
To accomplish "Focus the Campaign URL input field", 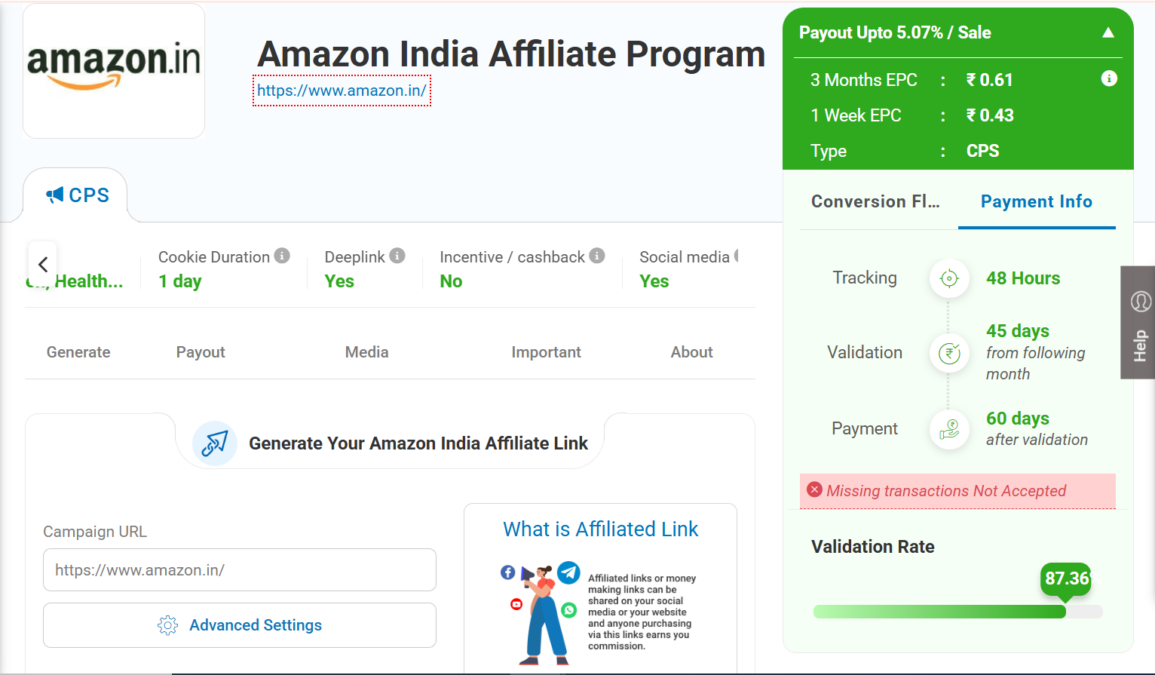I will click(x=240, y=570).
